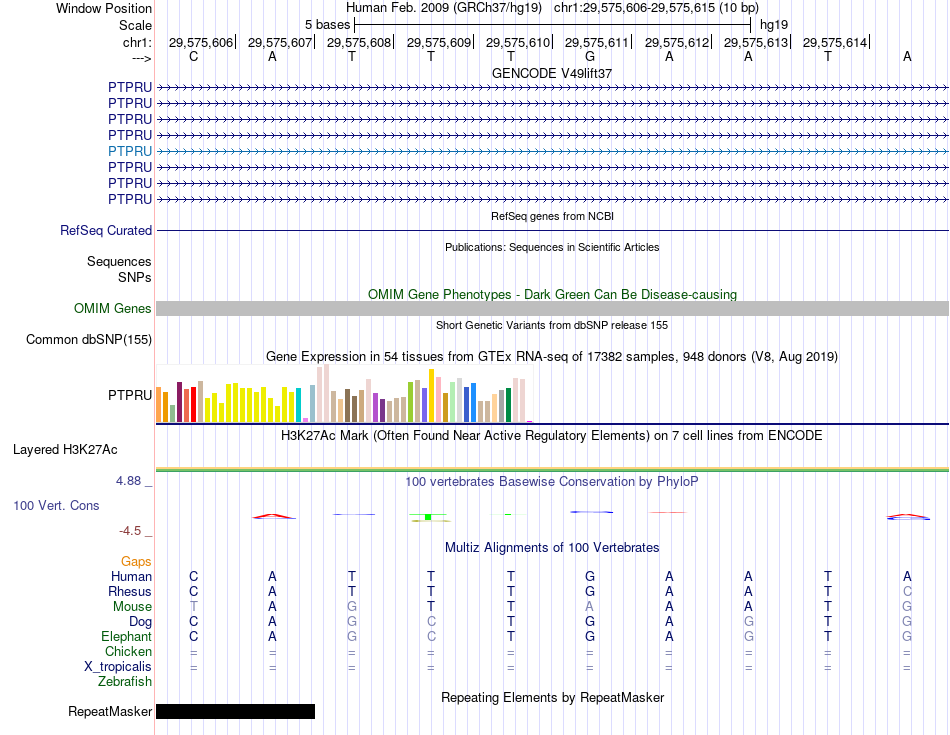Open the GENCODE V49lift37 track title

click(x=552, y=73)
